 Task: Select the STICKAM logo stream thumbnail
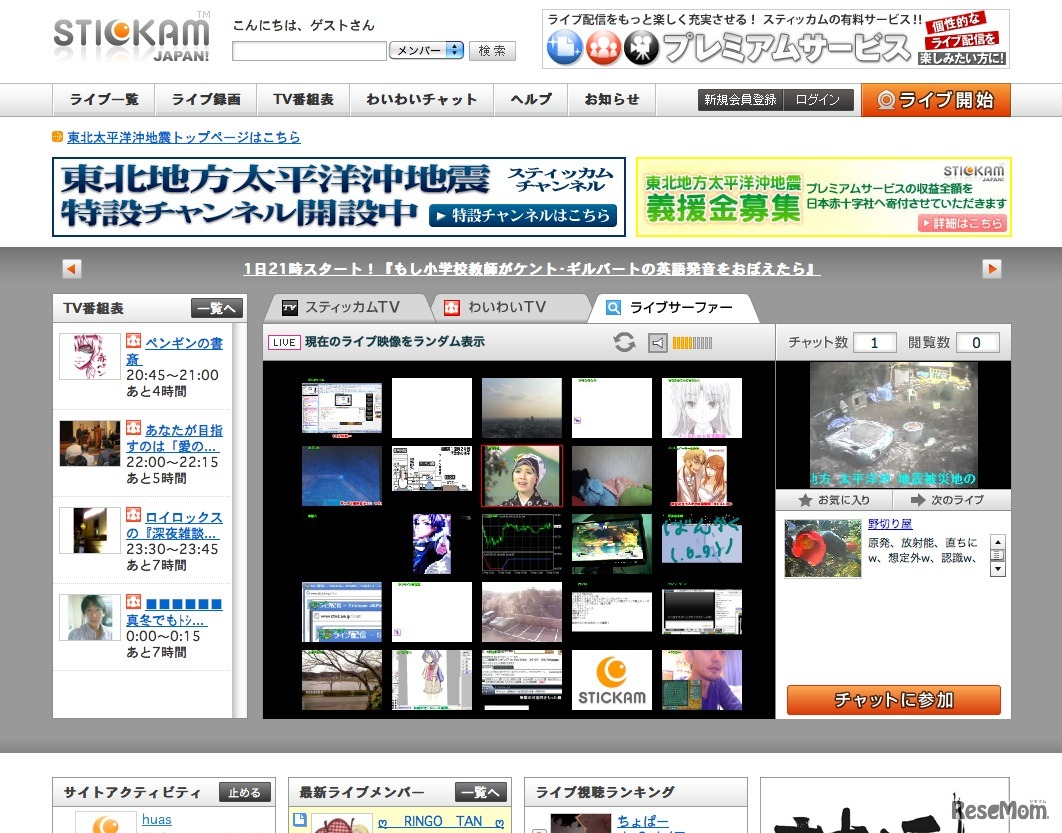point(611,680)
